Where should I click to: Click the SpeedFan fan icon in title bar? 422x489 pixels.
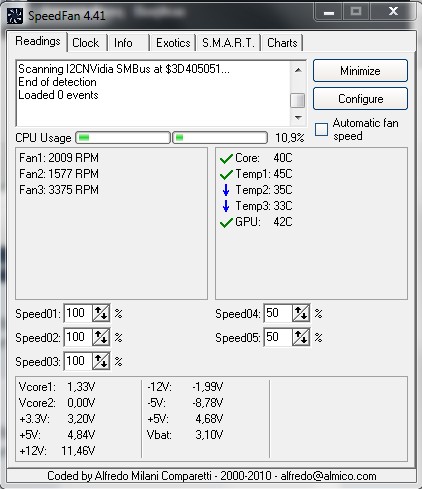(15, 16)
